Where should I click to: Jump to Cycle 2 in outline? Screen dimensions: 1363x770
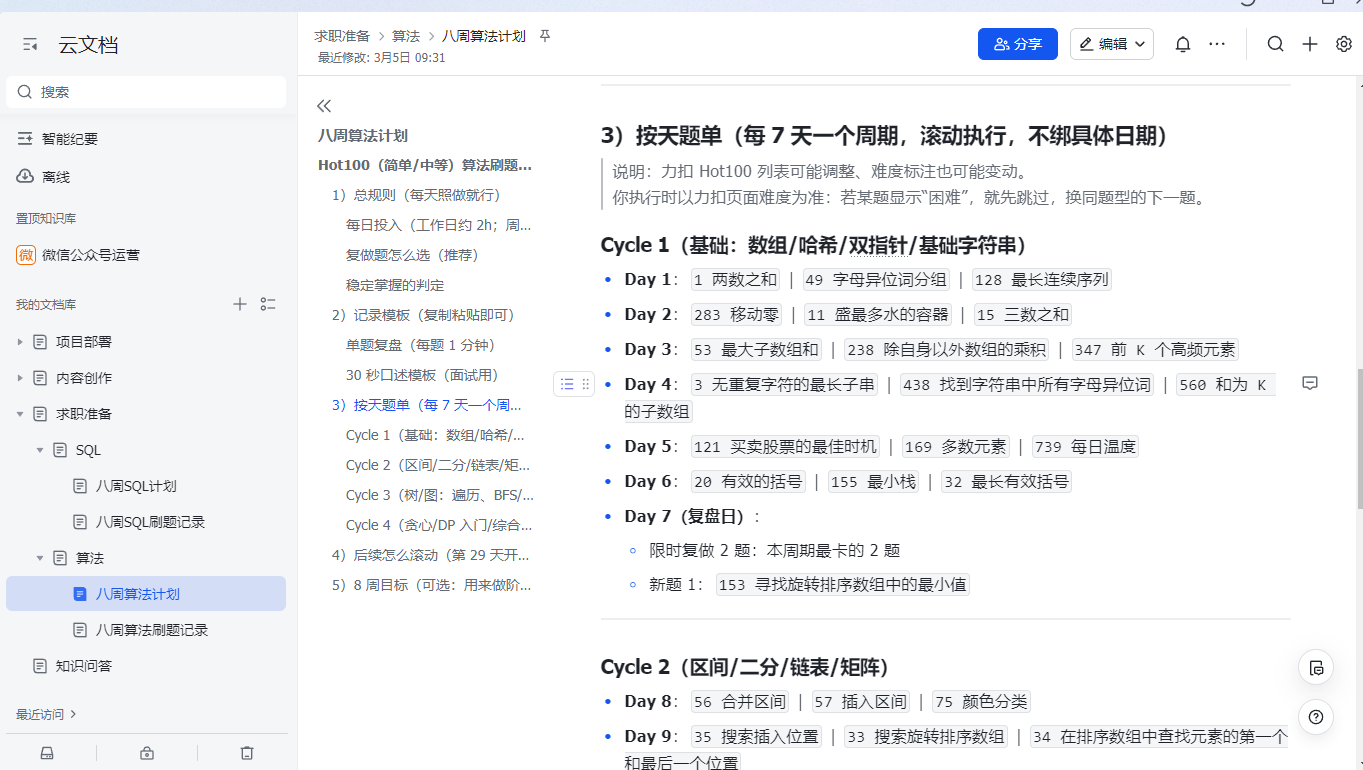pyautogui.click(x=438, y=465)
